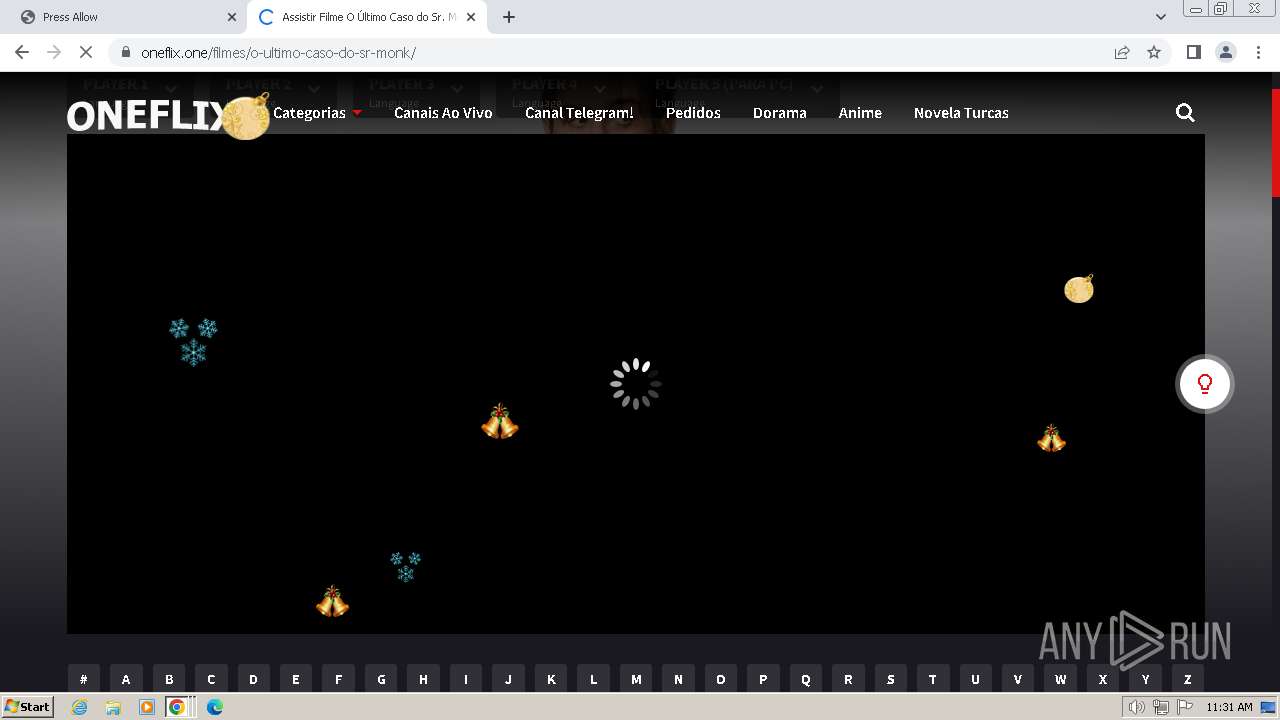The image size is (1280, 720).
Task: Launch Internet Explorer from taskbar
Action: 79,707
